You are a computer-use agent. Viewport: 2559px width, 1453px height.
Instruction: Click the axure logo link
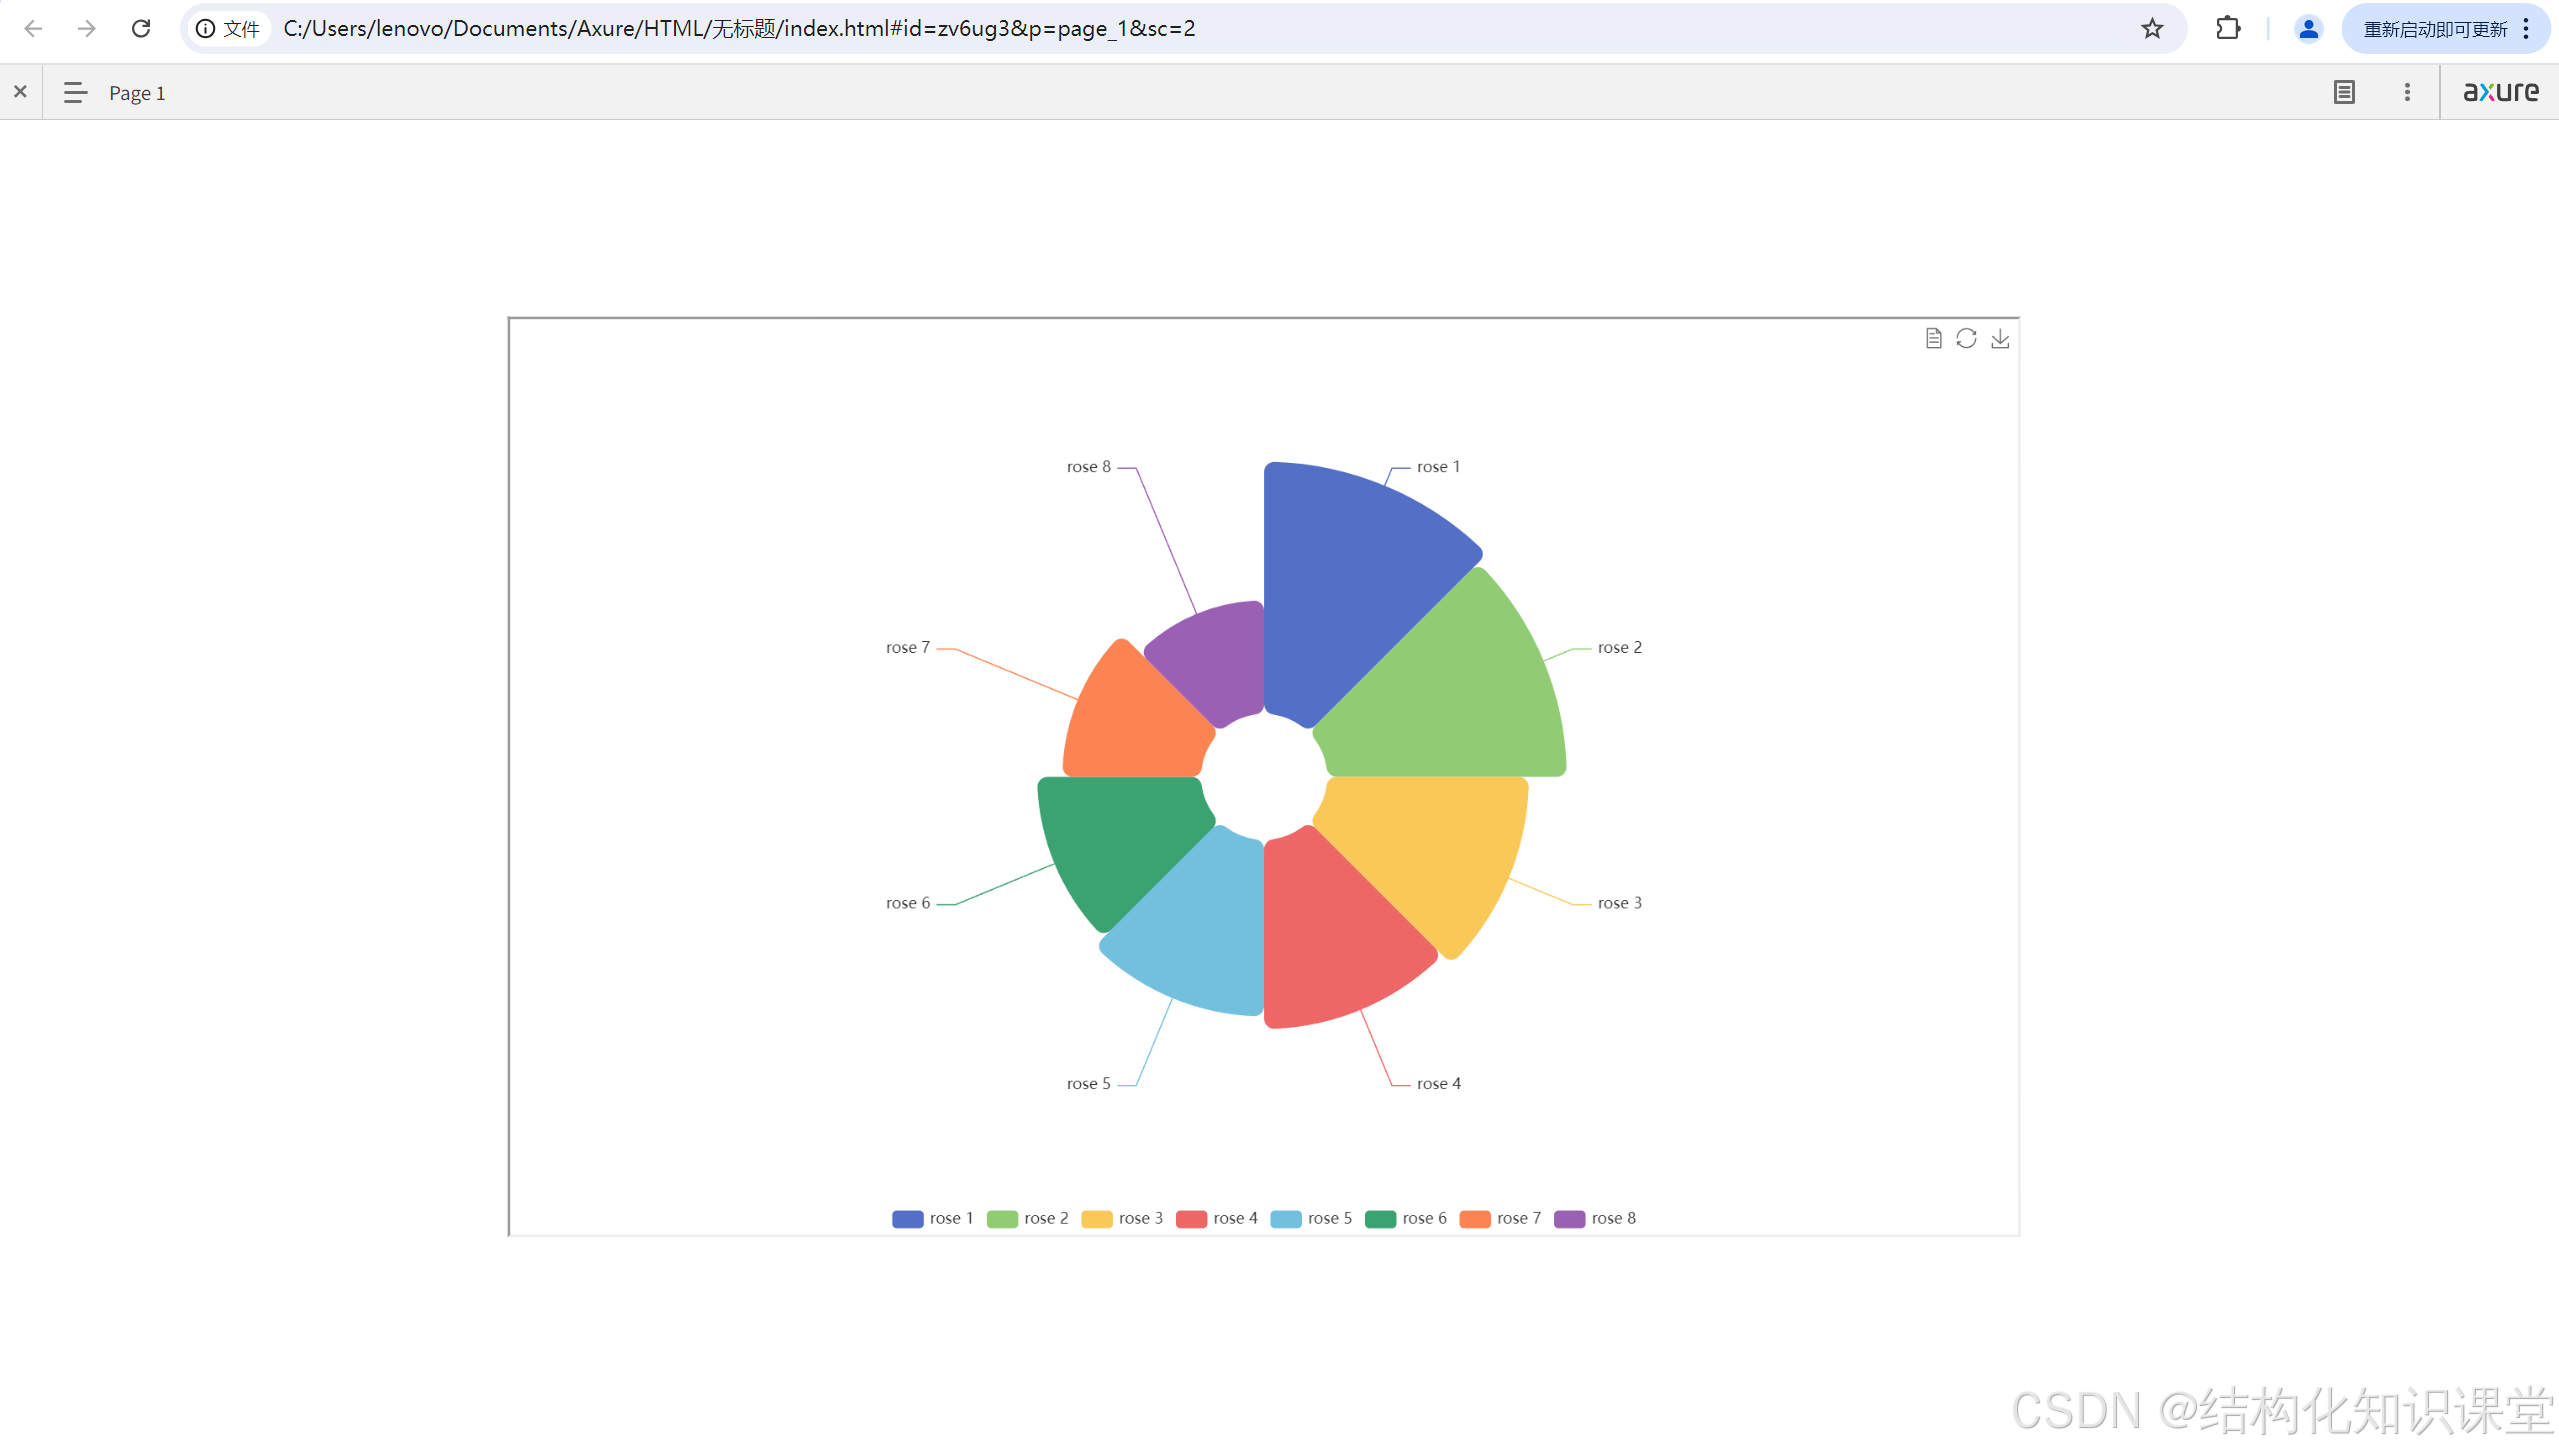tap(2500, 92)
